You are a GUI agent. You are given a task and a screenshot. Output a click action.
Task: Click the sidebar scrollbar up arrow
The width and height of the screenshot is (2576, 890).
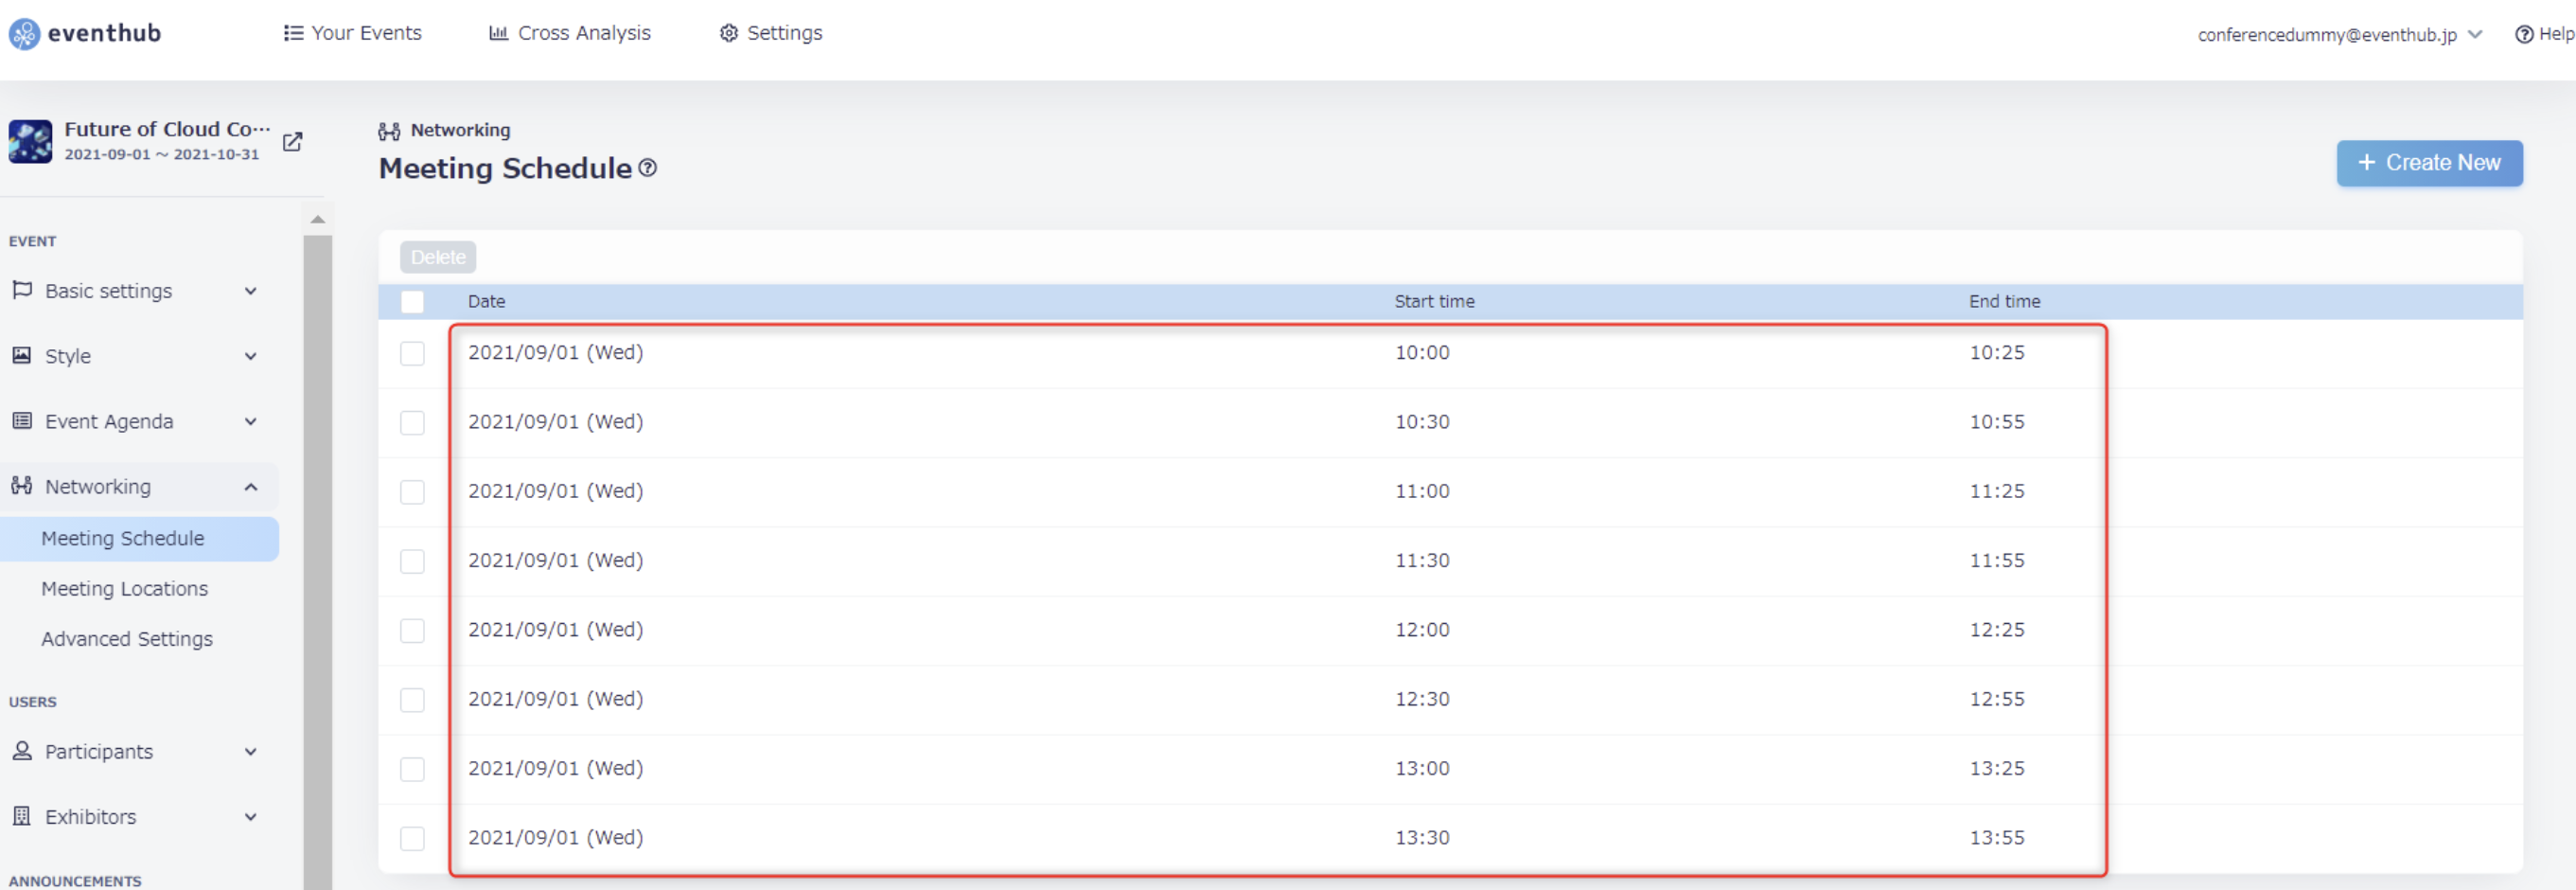[317, 219]
